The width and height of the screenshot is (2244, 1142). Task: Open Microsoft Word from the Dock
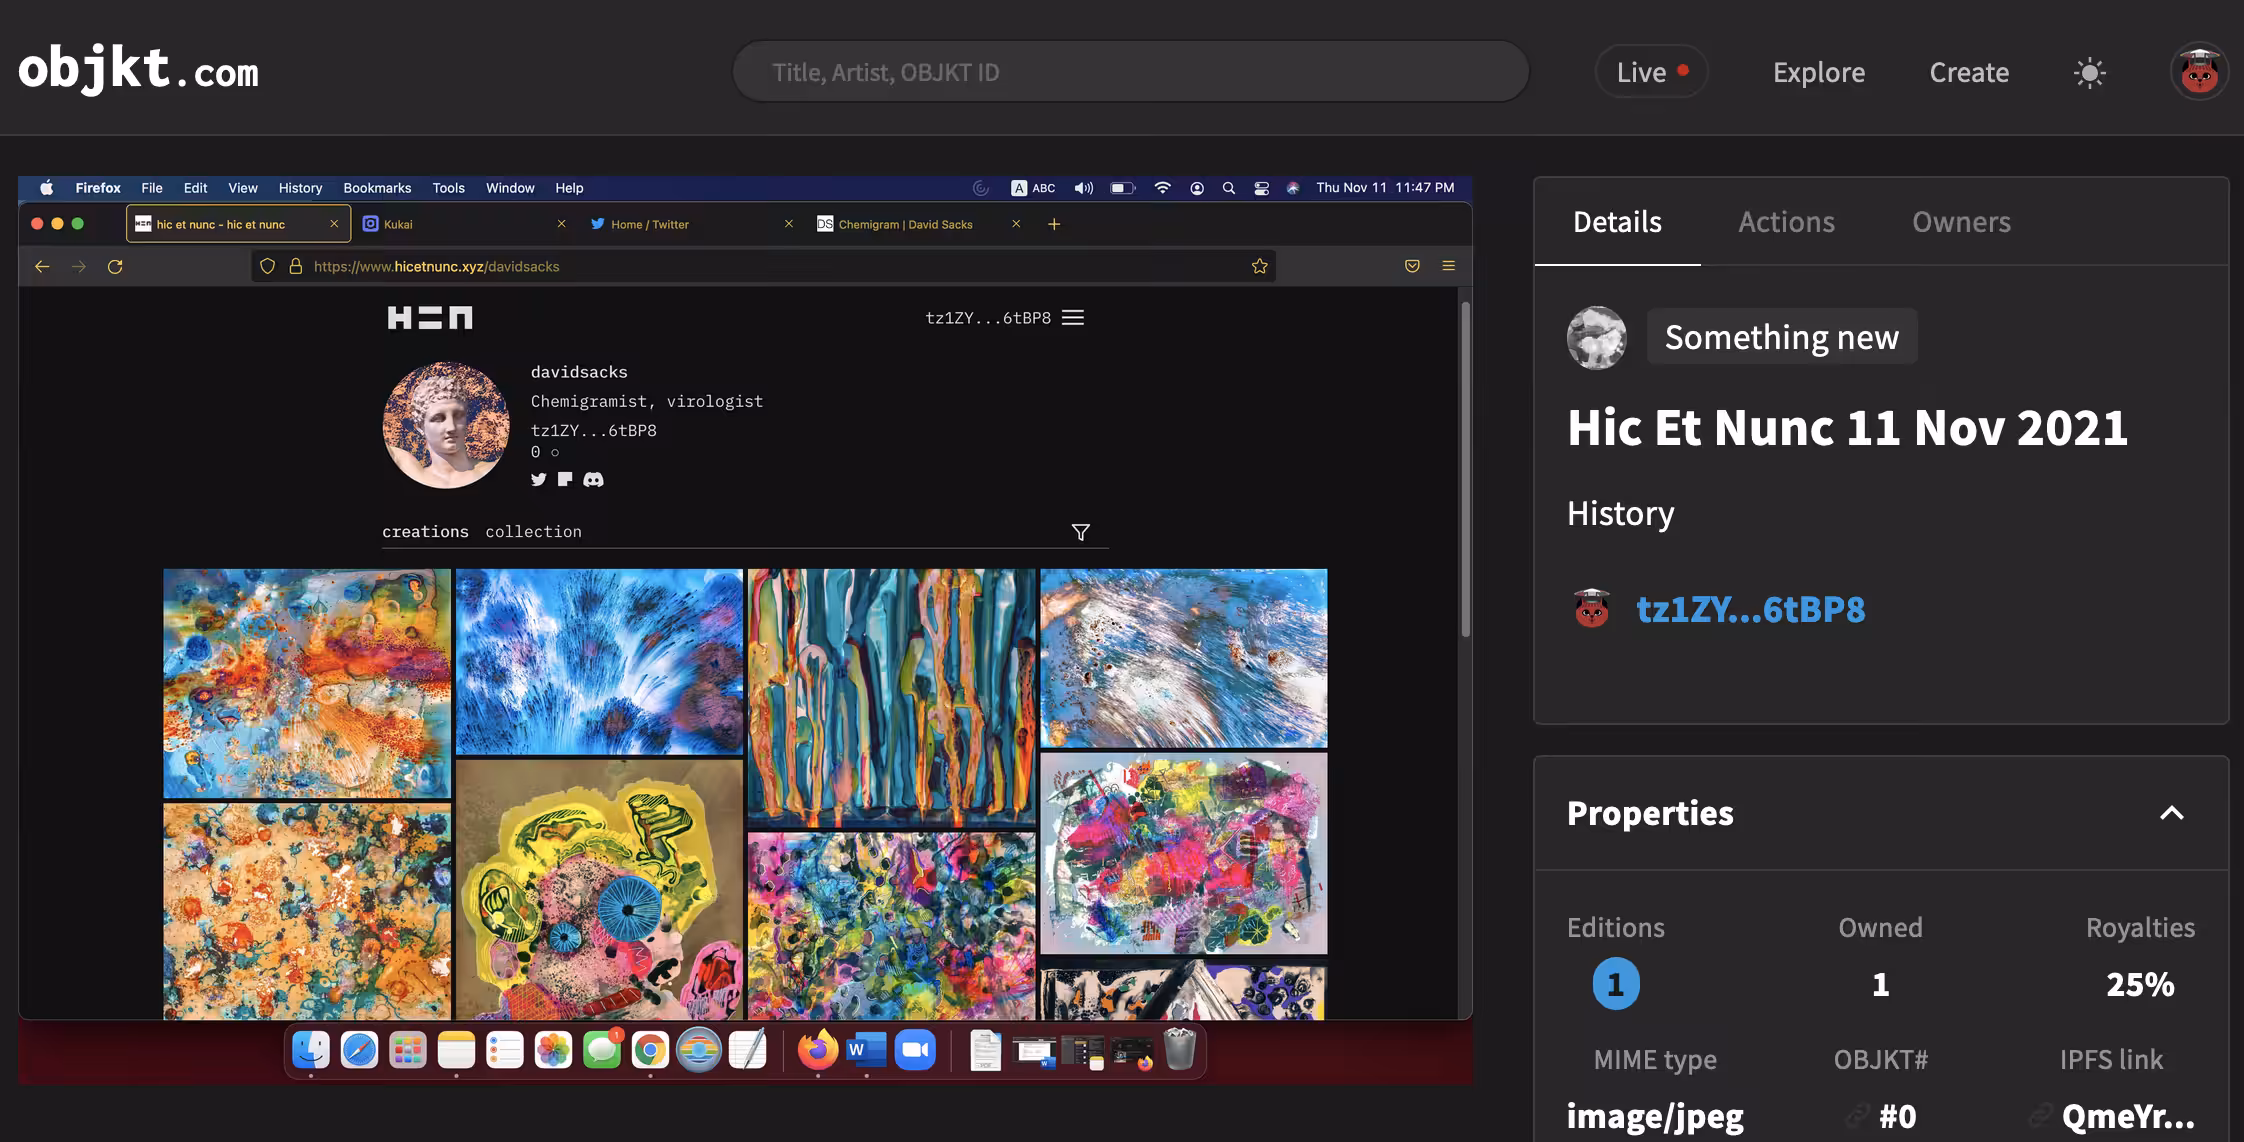point(866,1050)
